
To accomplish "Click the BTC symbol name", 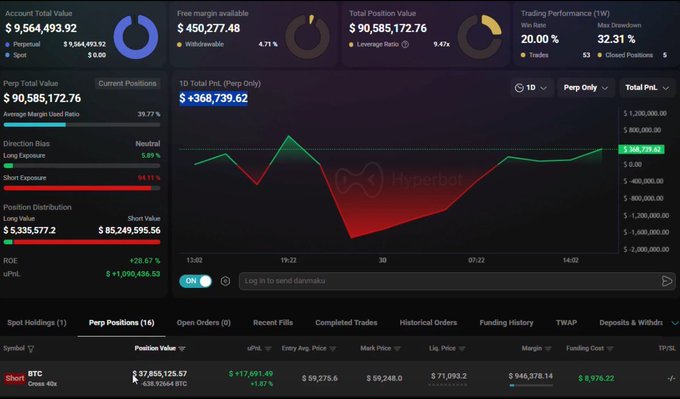I will coord(35,374).
